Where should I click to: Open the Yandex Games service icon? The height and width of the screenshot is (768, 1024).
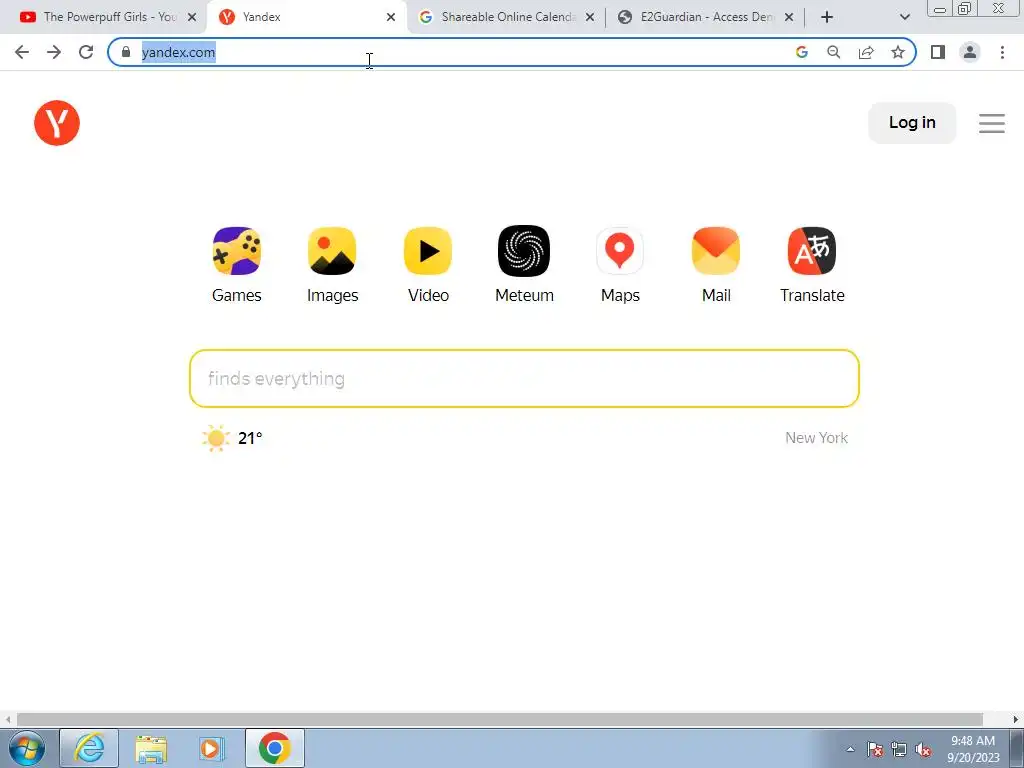tap(236, 251)
